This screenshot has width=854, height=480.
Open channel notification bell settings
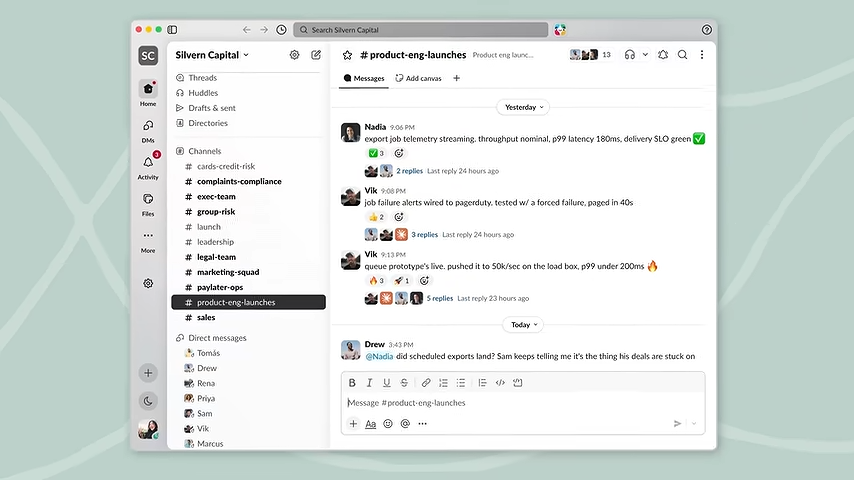(663, 54)
